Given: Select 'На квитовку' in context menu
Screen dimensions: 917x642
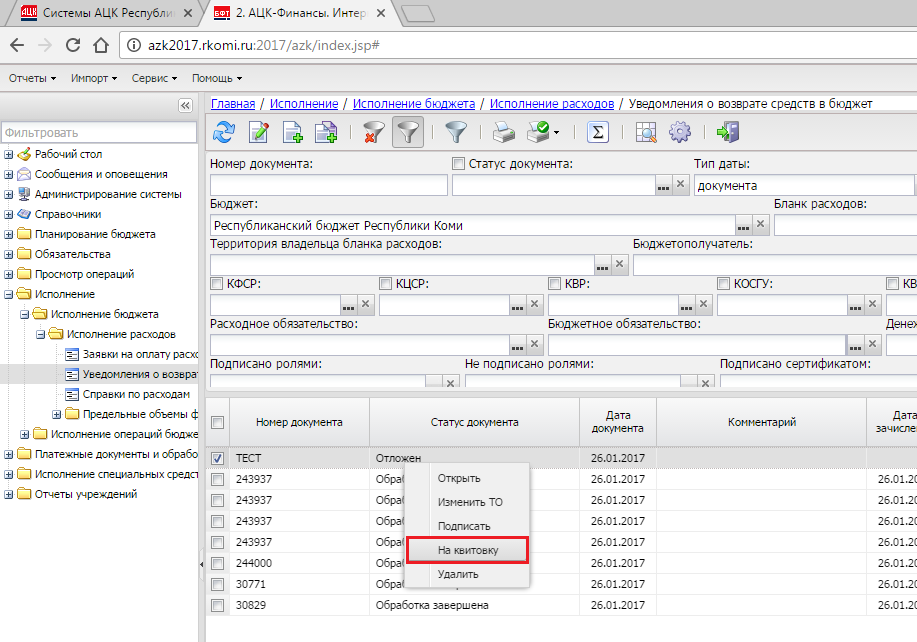Looking at the screenshot, I should coord(467,550).
